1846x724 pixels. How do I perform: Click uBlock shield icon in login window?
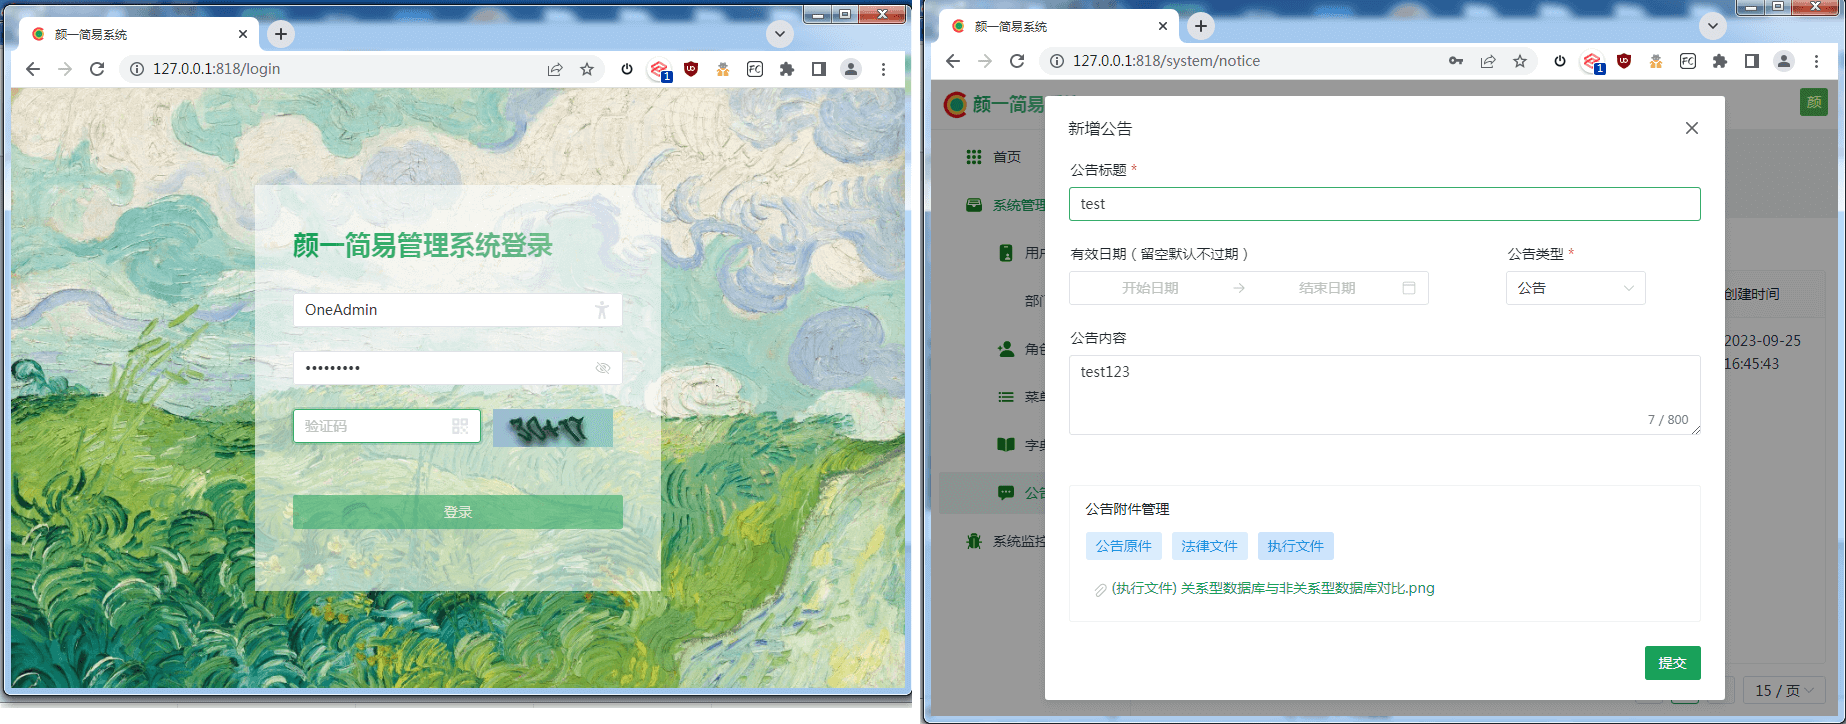coord(691,69)
